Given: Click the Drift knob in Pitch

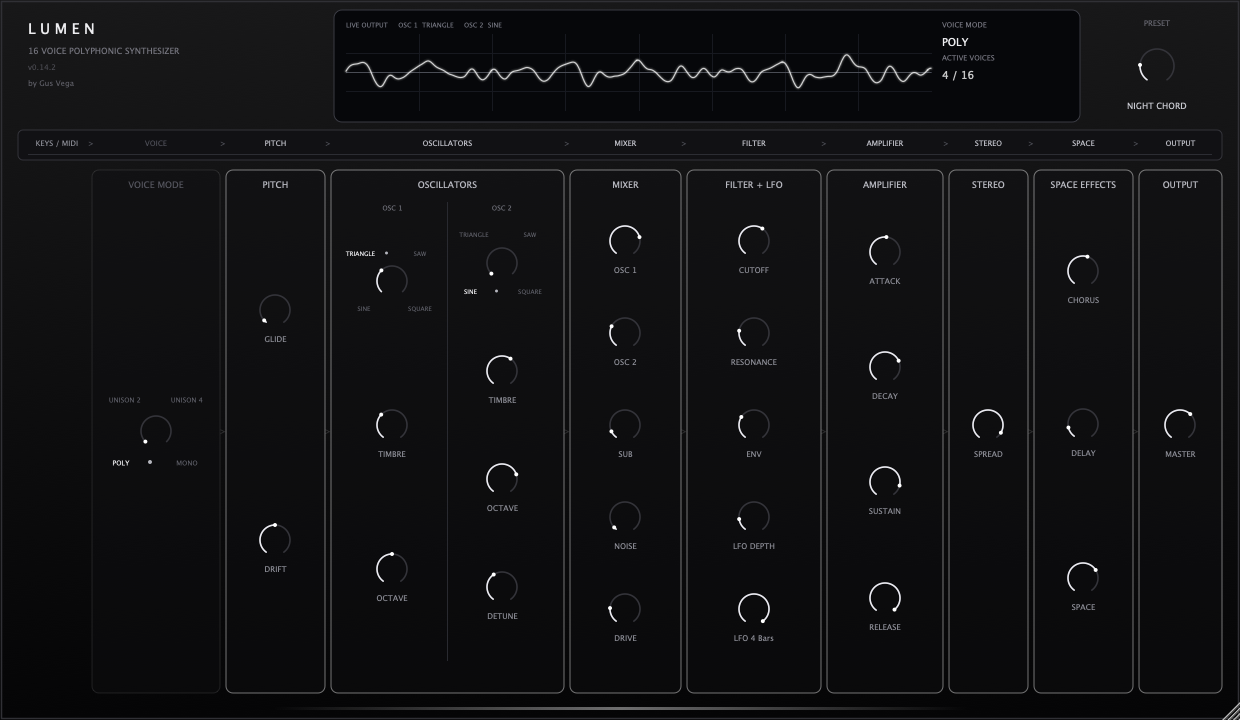Looking at the screenshot, I should click(x=275, y=540).
